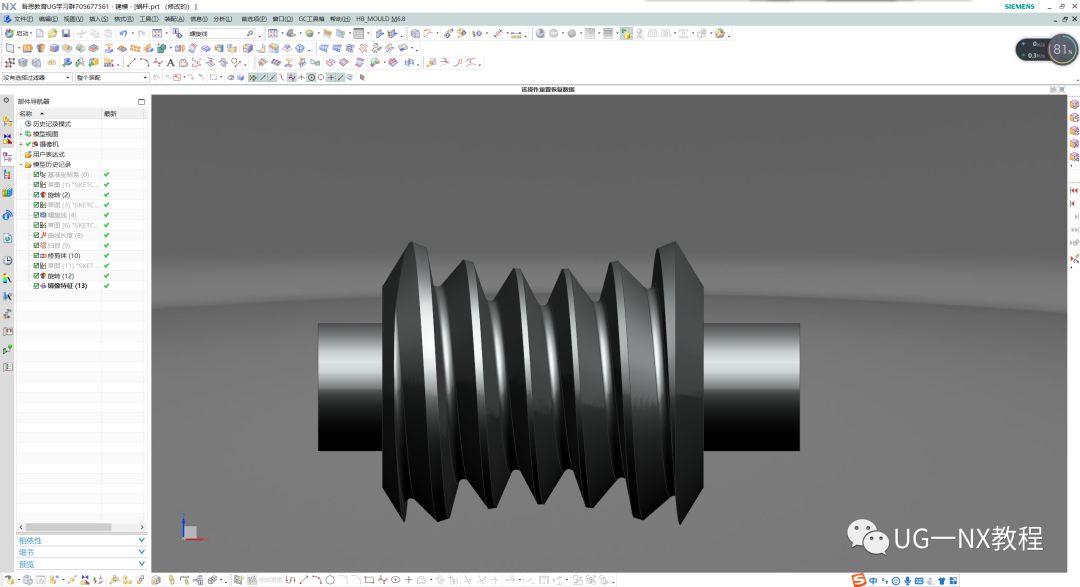Click the network speed 81% widget
Screen dimensions: 1080x587
click(x=1047, y=50)
